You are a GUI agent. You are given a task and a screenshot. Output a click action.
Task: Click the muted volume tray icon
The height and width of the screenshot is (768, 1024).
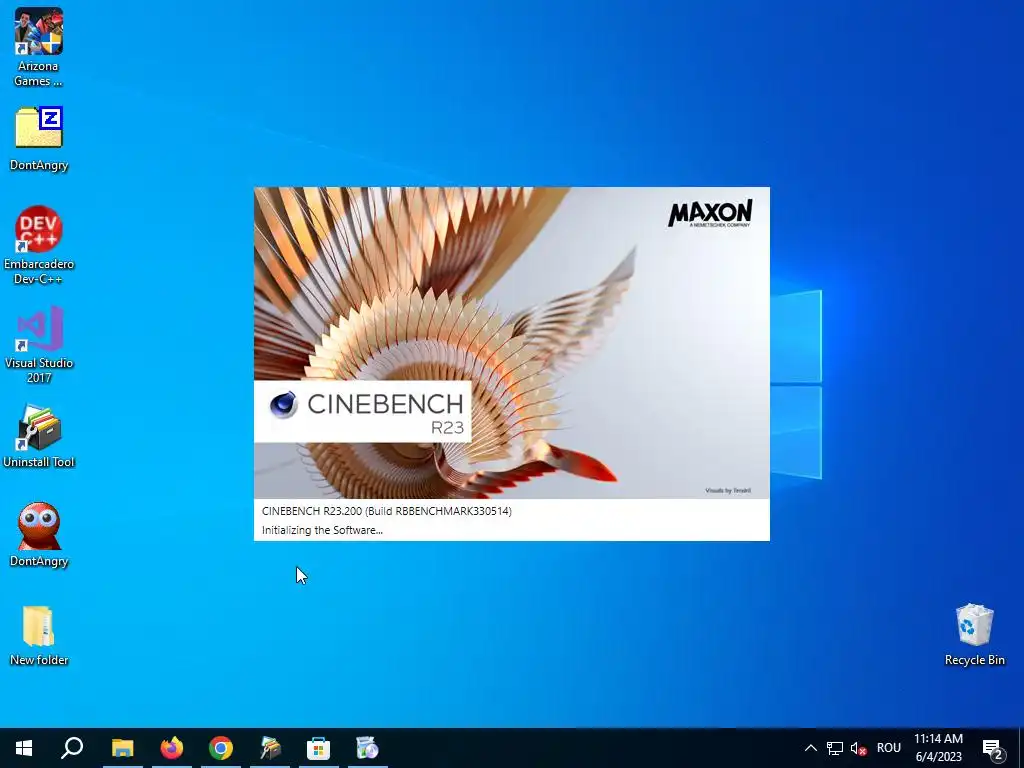pos(858,748)
